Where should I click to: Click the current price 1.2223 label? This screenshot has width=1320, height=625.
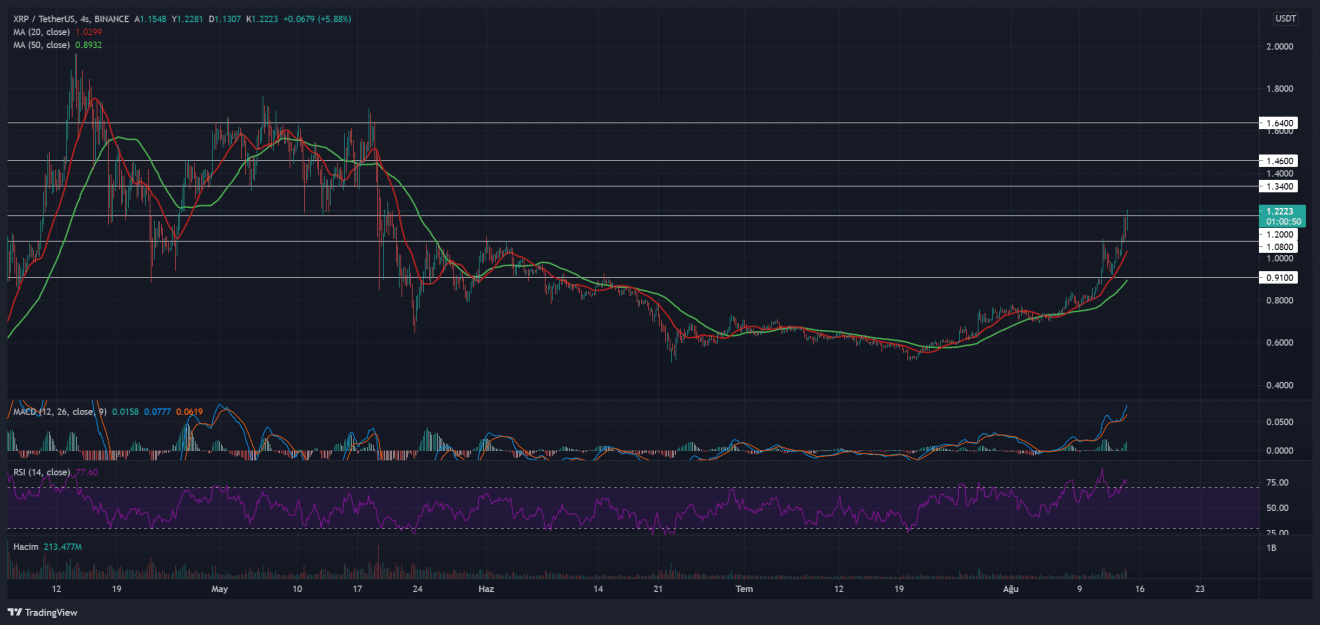coord(1283,211)
